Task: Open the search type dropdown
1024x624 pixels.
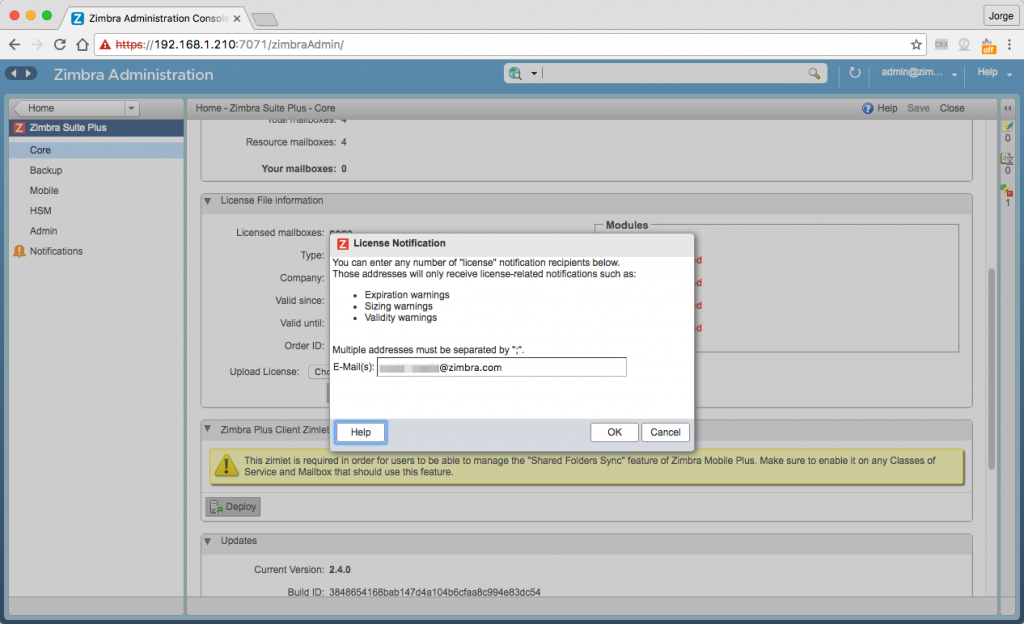Action: (x=534, y=74)
